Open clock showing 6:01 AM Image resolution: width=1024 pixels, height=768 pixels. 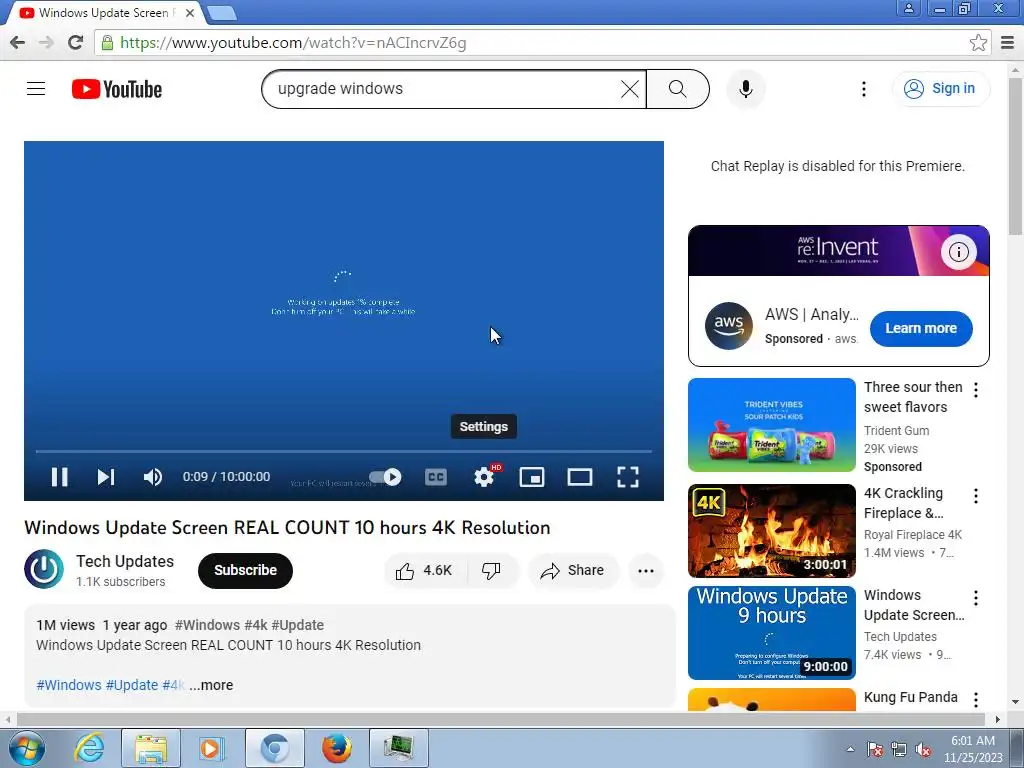[973, 749]
